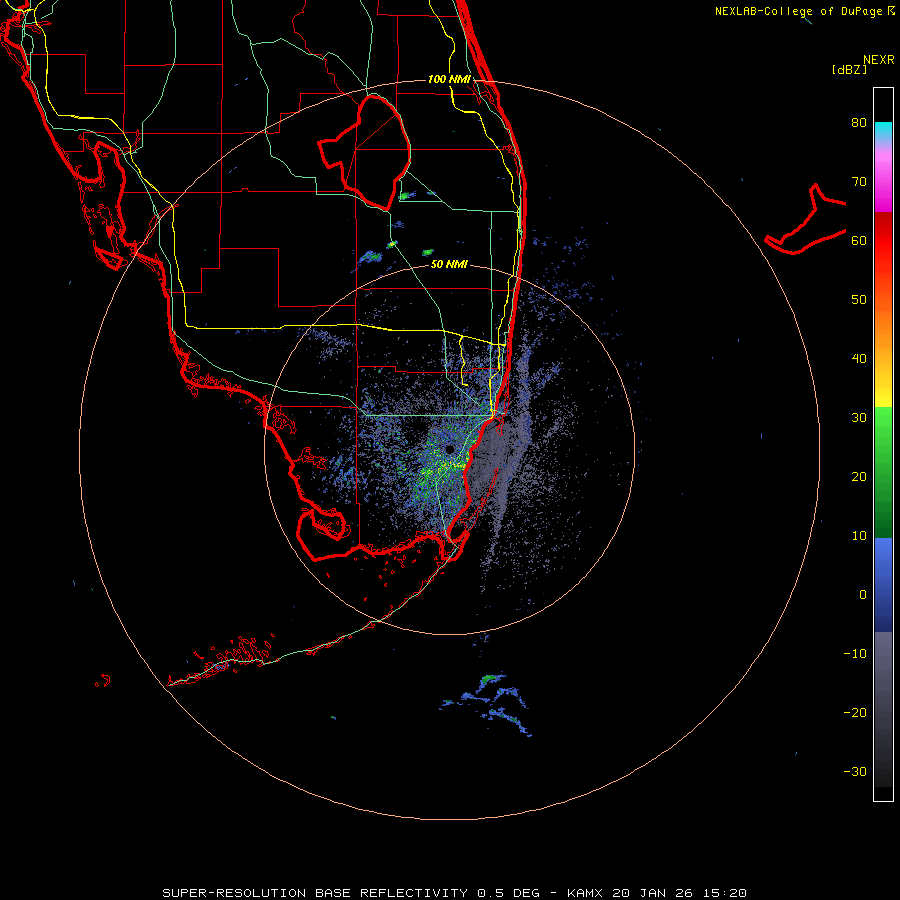Click the 100 NMI range ring label

pyautogui.click(x=449, y=79)
